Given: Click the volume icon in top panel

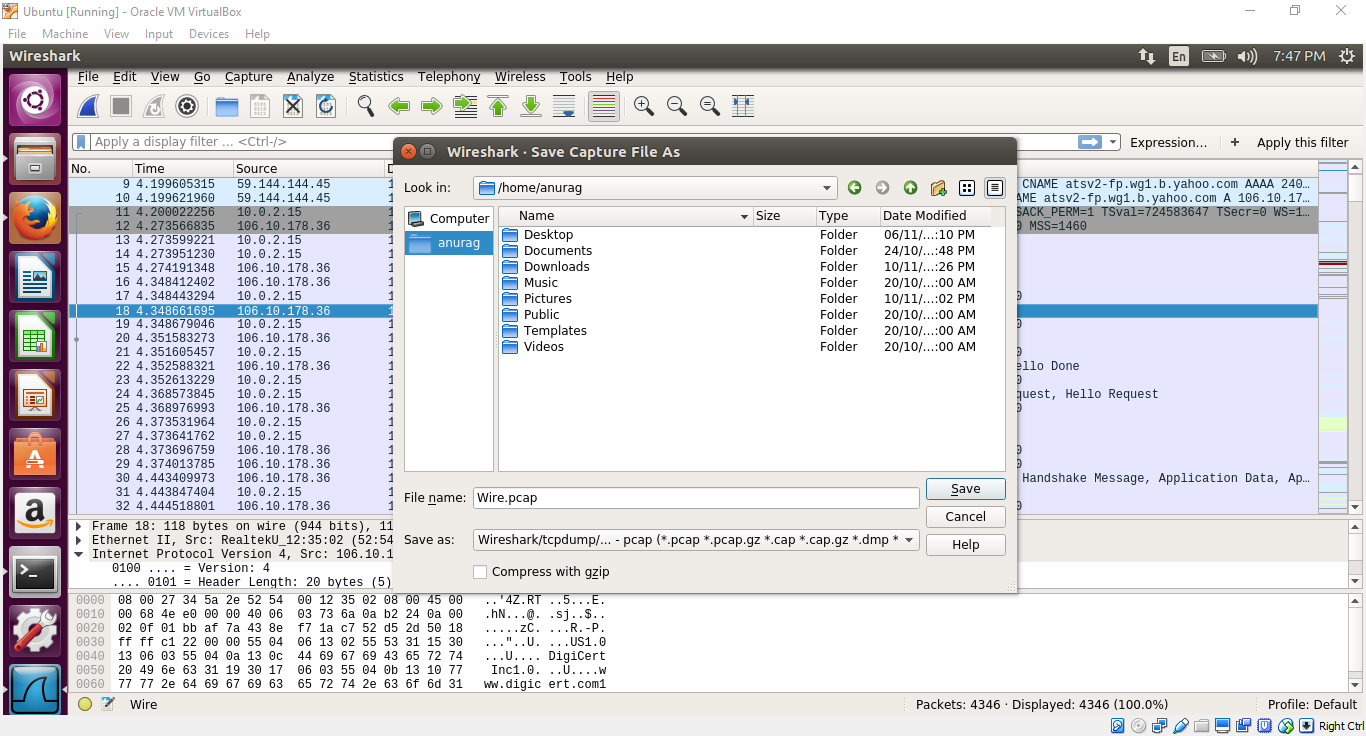Looking at the screenshot, I should coord(1247,56).
